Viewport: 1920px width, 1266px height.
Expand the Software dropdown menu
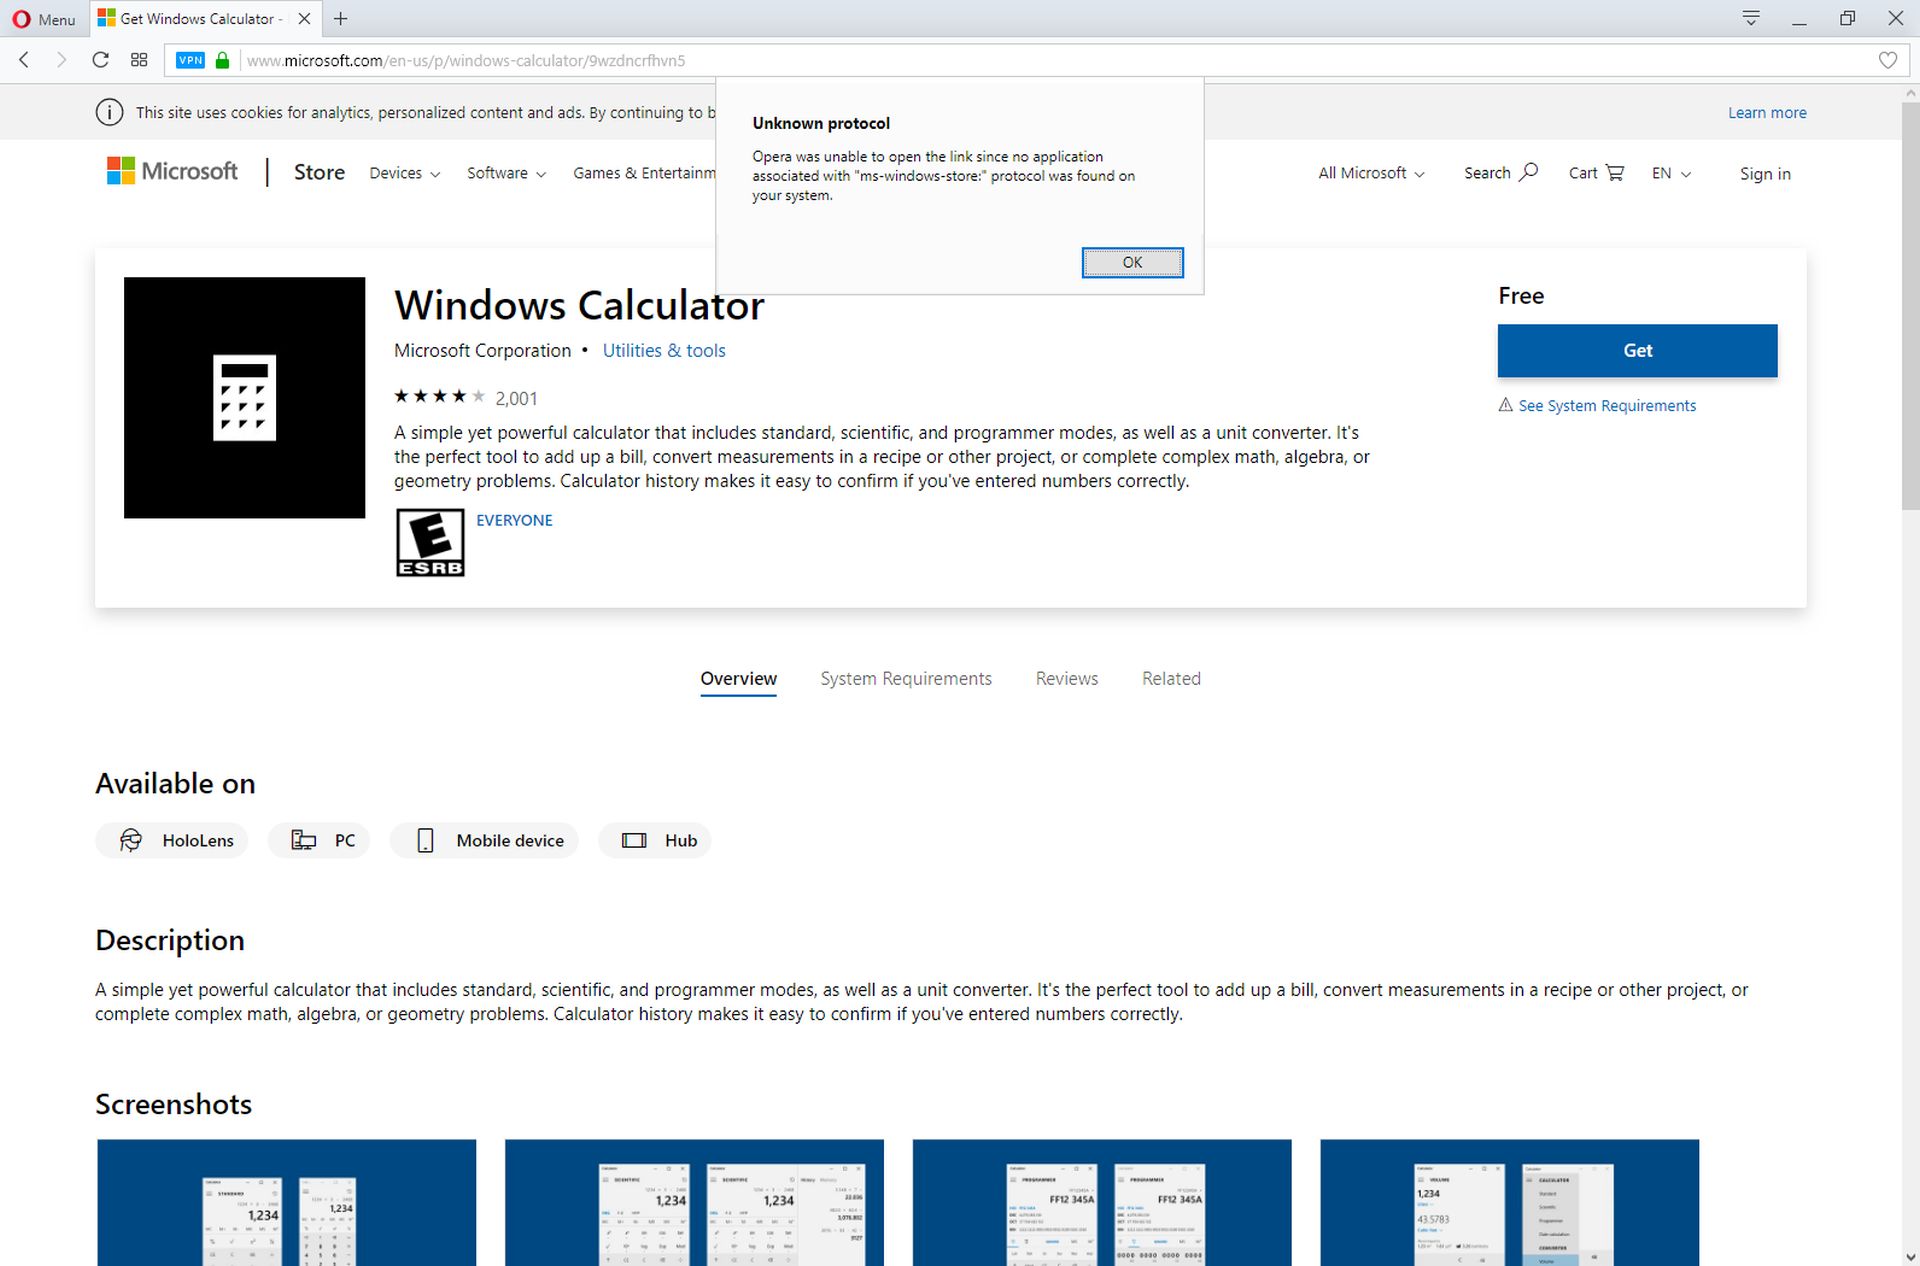coord(506,173)
